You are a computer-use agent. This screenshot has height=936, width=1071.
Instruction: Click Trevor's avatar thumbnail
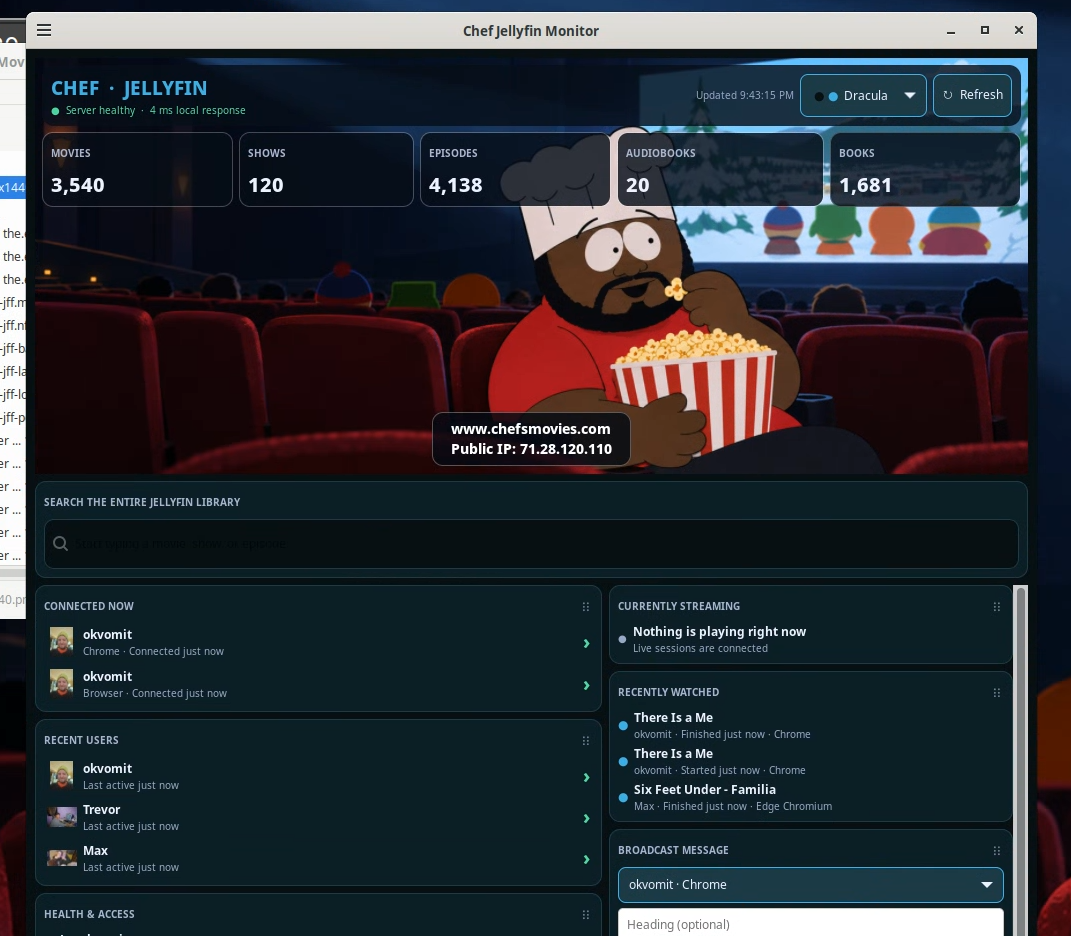[61, 816]
